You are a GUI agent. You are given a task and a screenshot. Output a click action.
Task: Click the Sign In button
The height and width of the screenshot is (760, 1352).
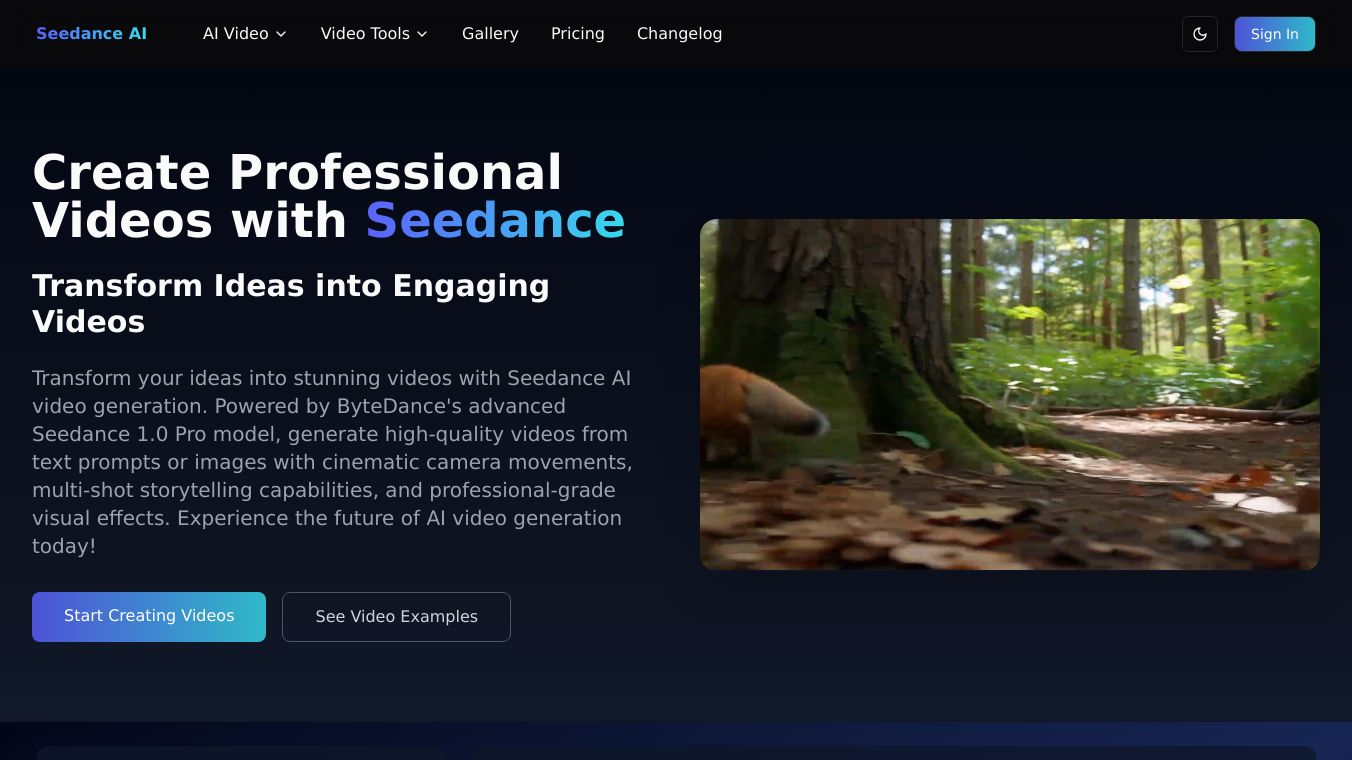(x=1274, y=34)
